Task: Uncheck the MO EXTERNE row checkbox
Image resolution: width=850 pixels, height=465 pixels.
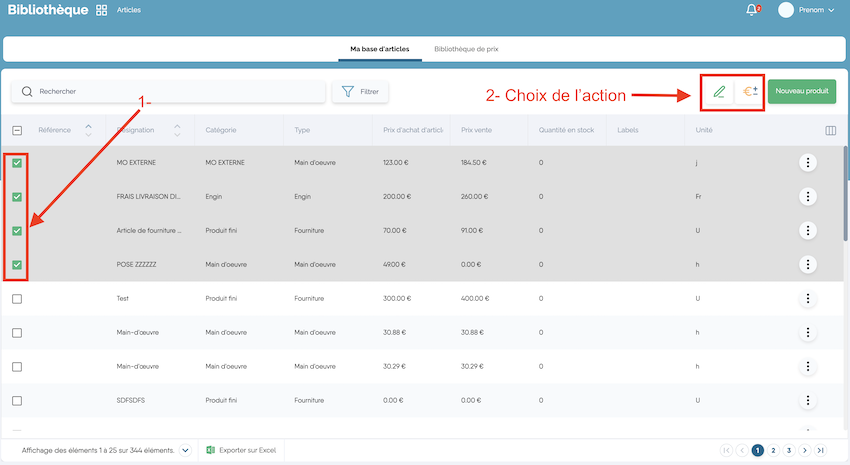Action: pos(17,163)
